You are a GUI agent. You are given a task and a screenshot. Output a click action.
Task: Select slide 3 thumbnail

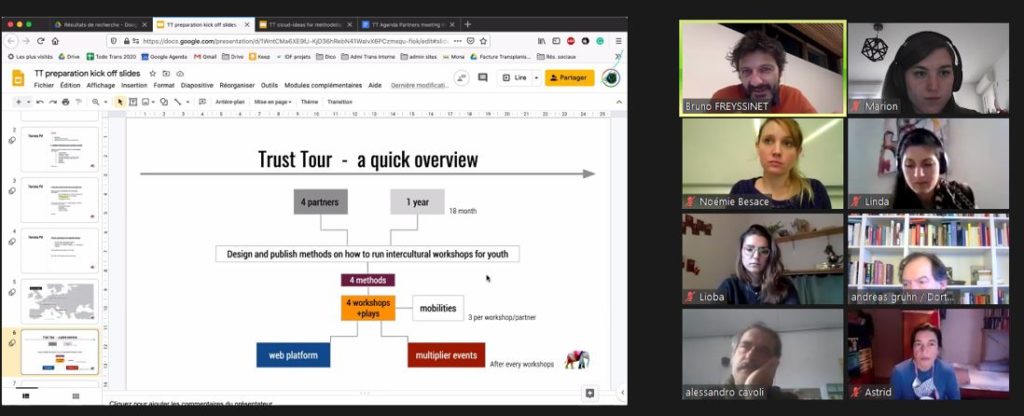click(59, 200)
